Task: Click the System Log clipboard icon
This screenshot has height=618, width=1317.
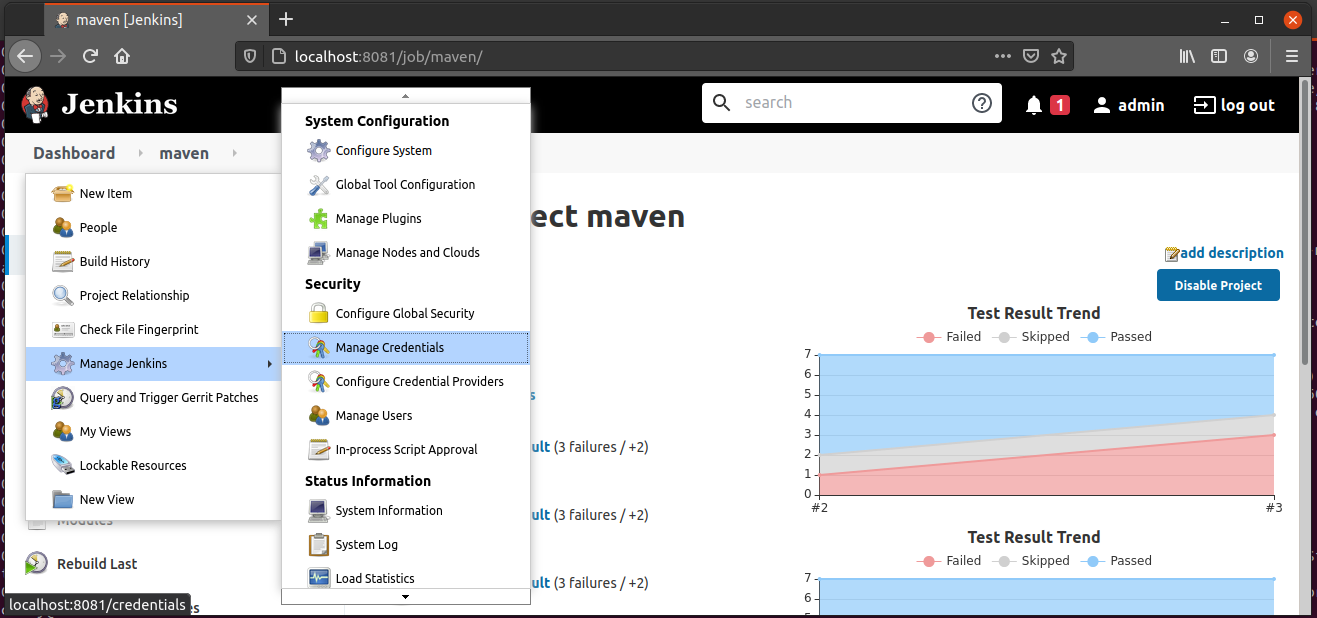Action: (319, 544)
